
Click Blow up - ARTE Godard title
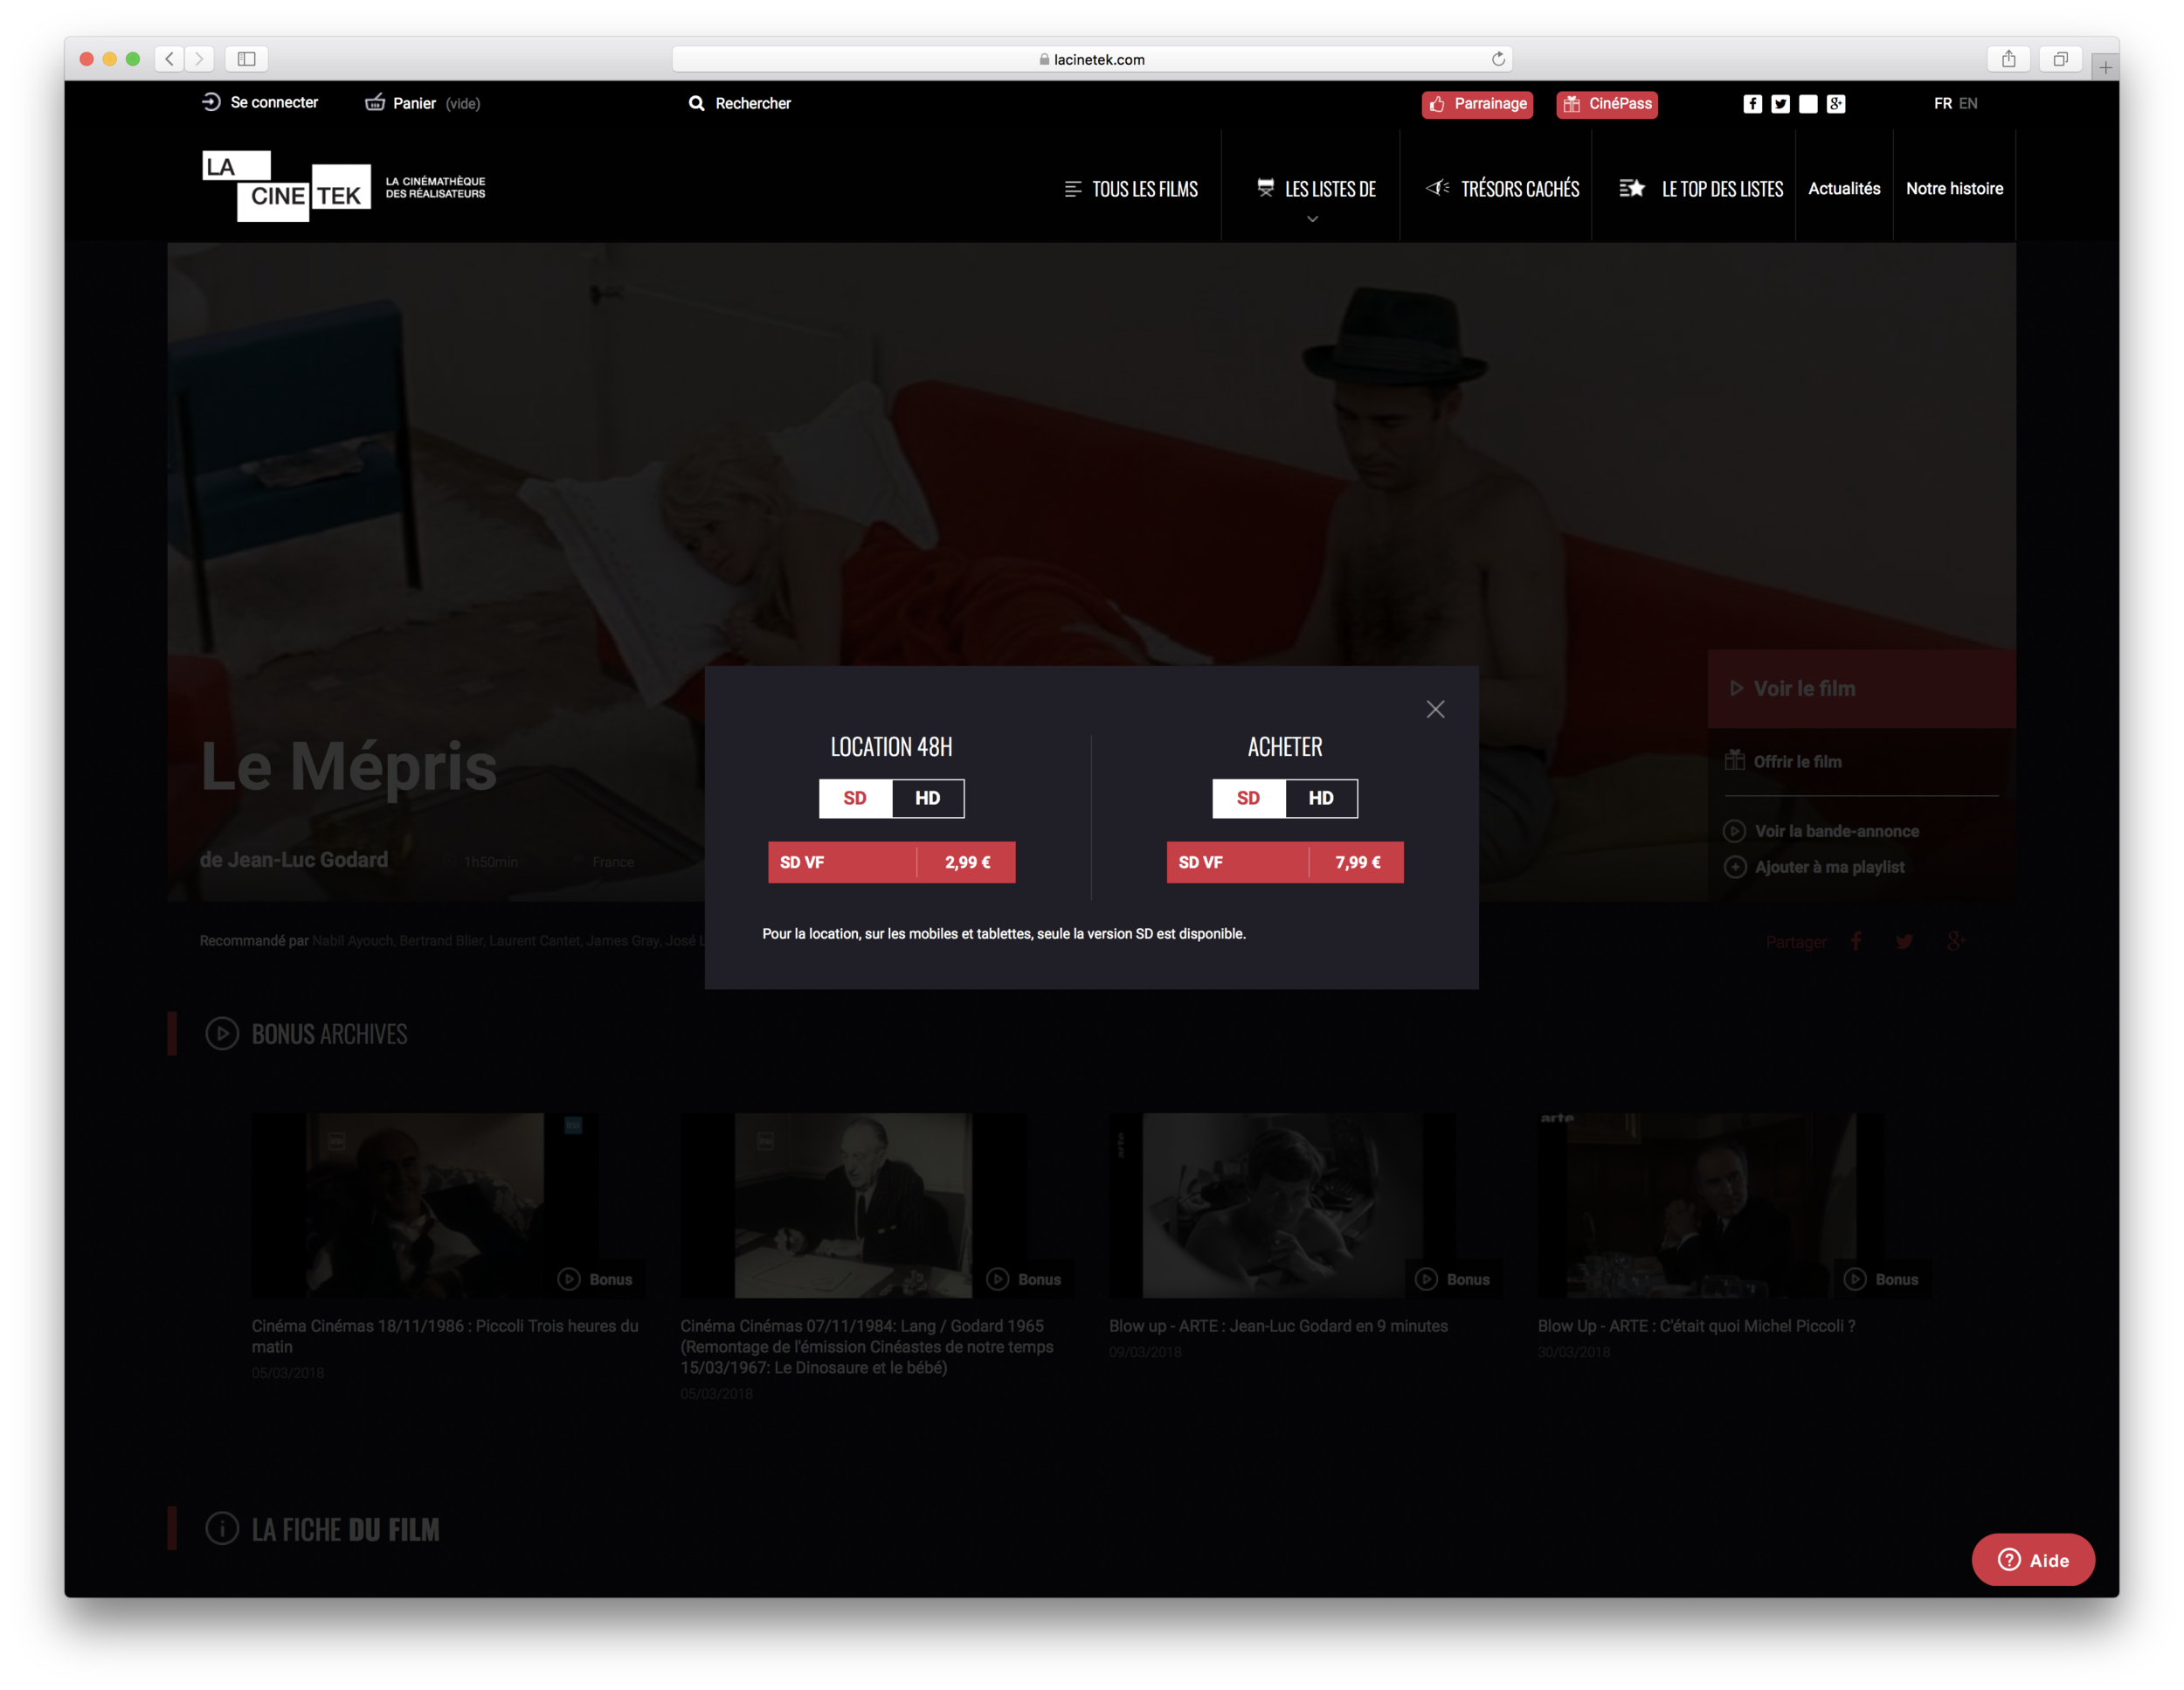1278,1325
